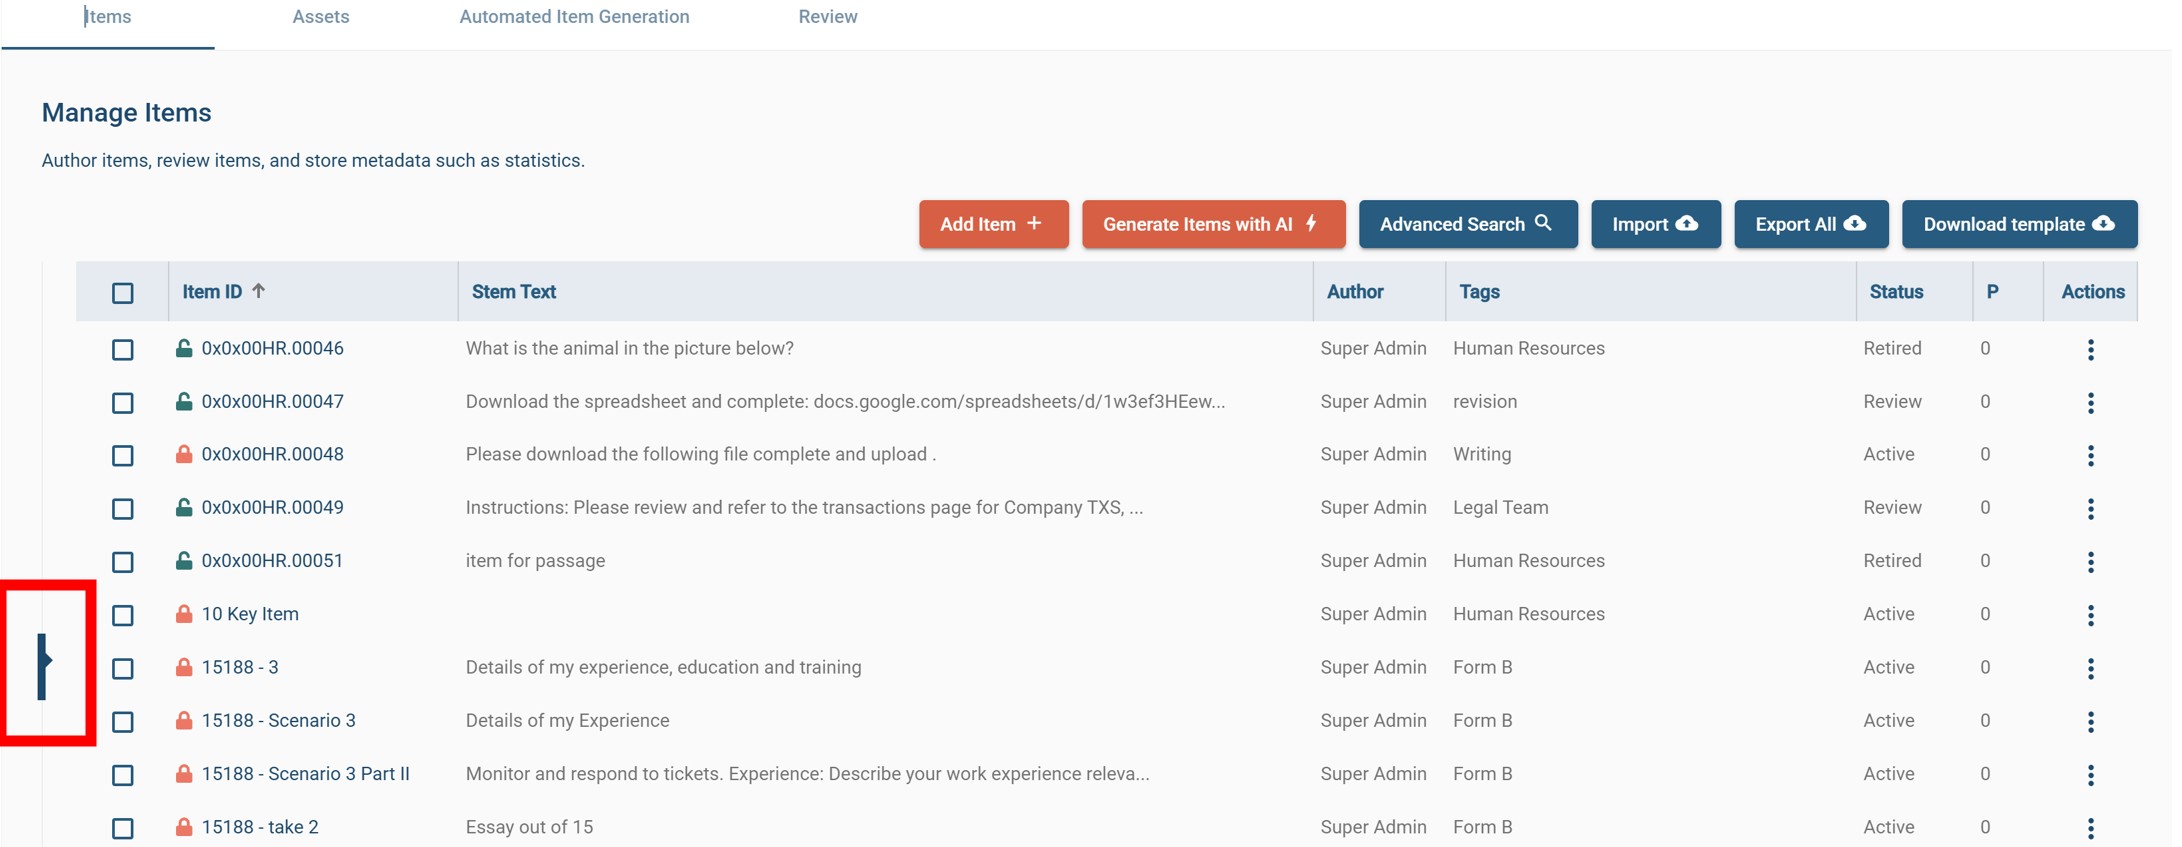Image resolution: width=2182 pixels, height=847 pixels.
Task: Click the lock icon next to 15188 - 3
Action: pyautogui.click(x=184, y=667)
